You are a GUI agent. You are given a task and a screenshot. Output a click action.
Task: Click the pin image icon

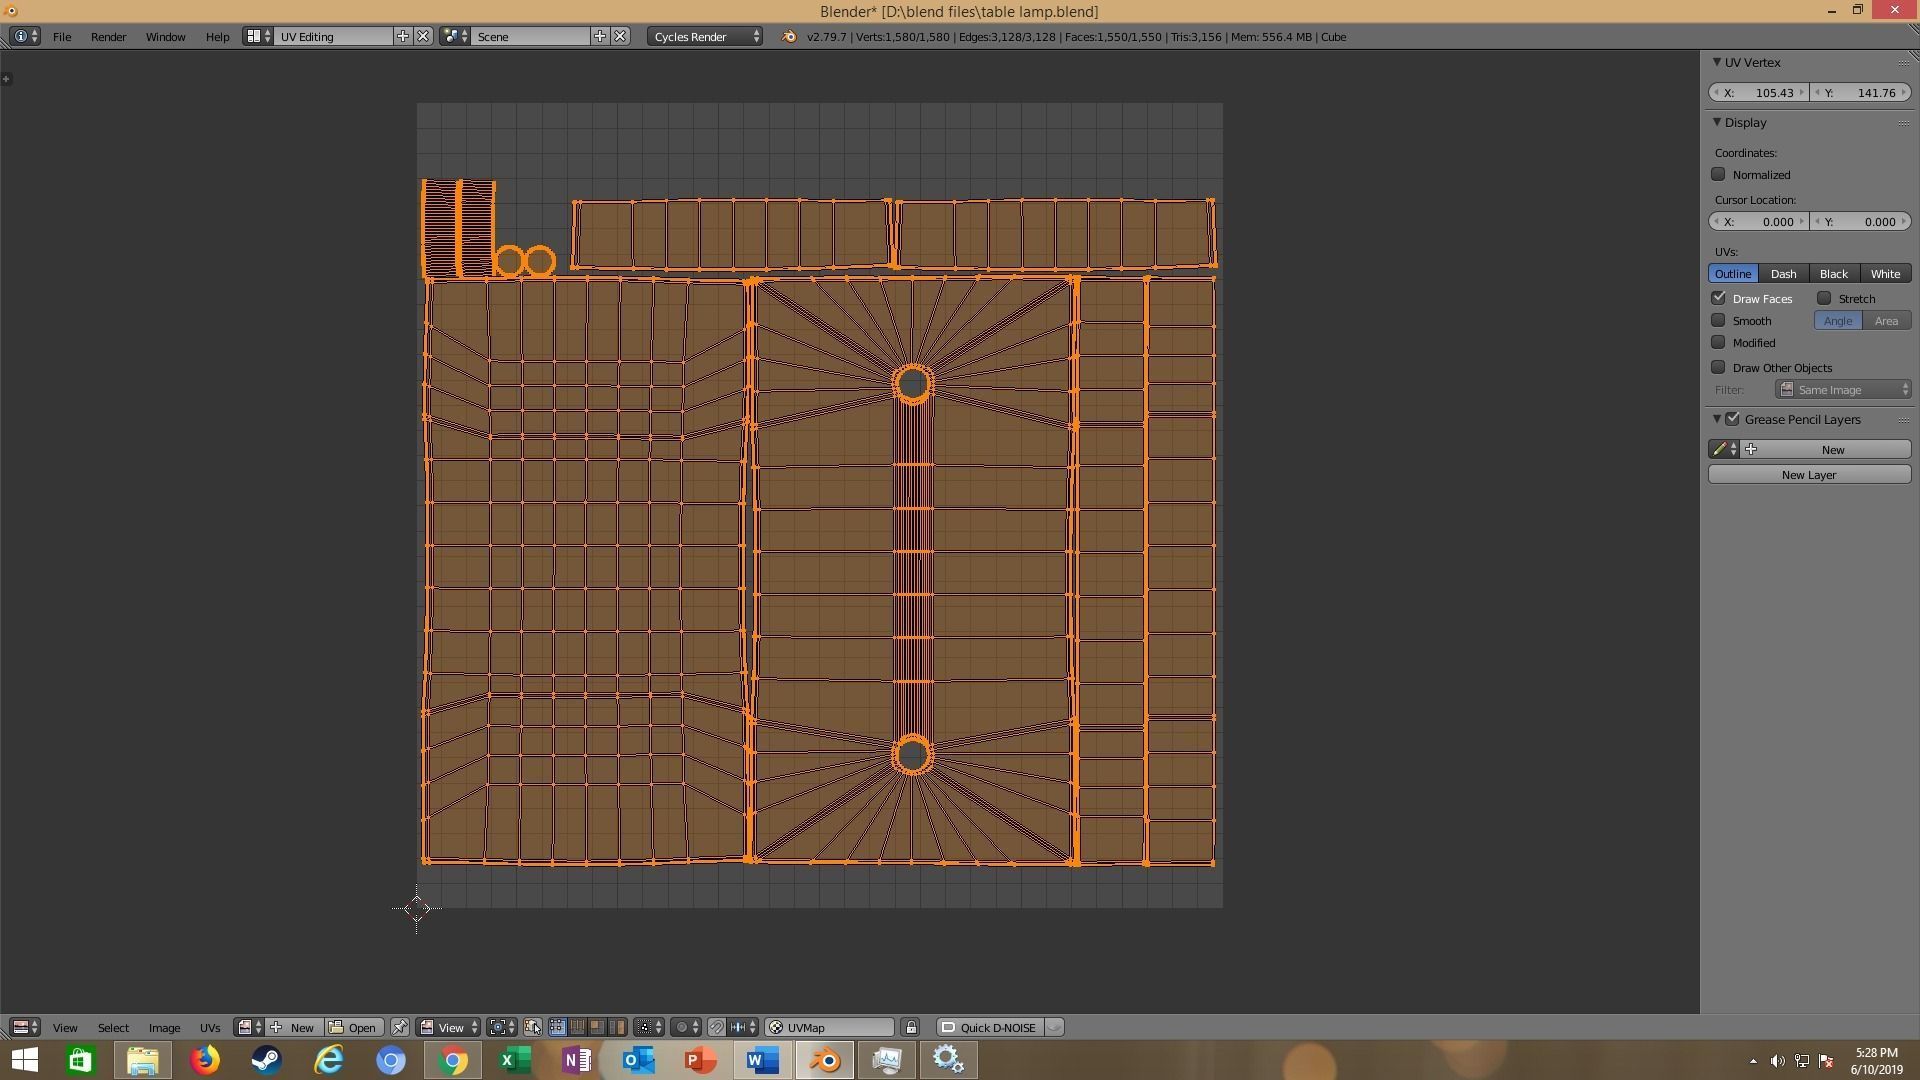pos(400,1027)
